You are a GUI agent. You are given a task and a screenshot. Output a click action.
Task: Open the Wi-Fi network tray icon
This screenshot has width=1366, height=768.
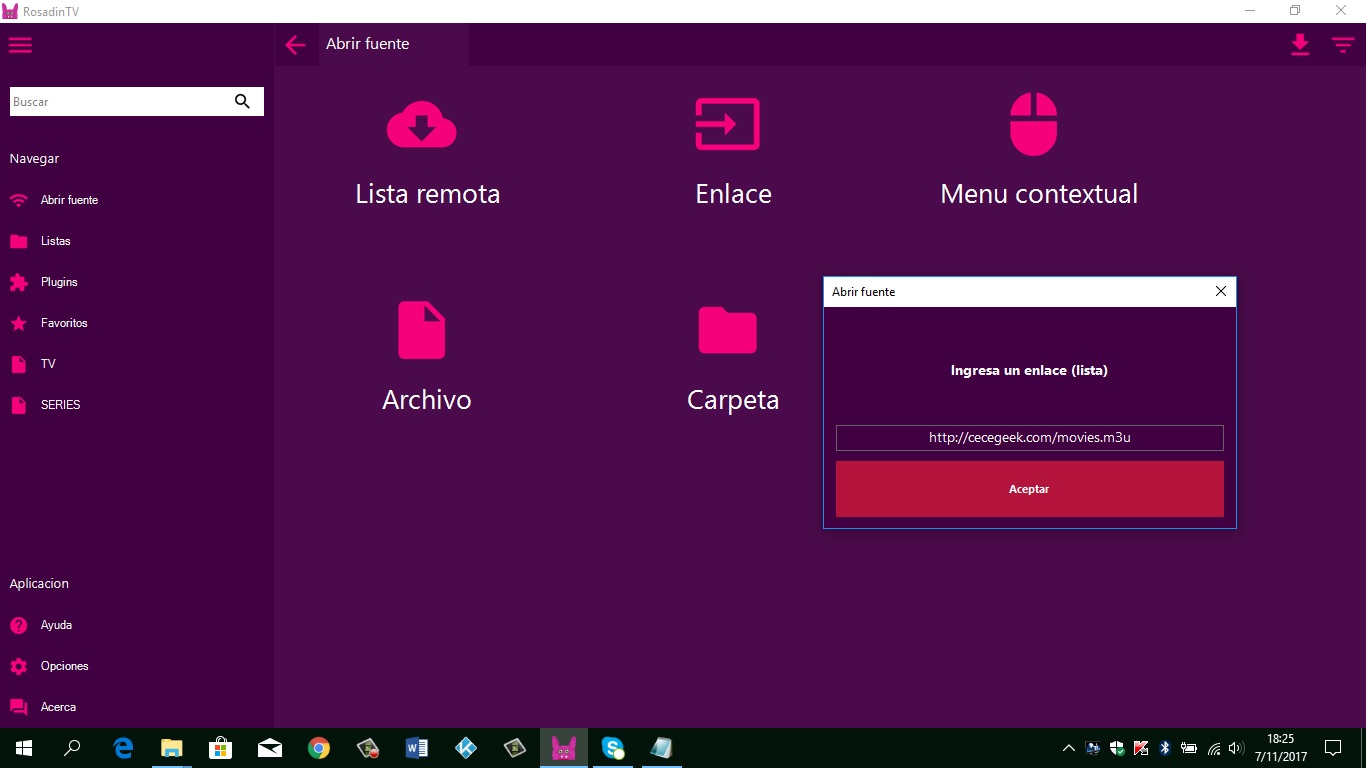(x=1214, y=748)
